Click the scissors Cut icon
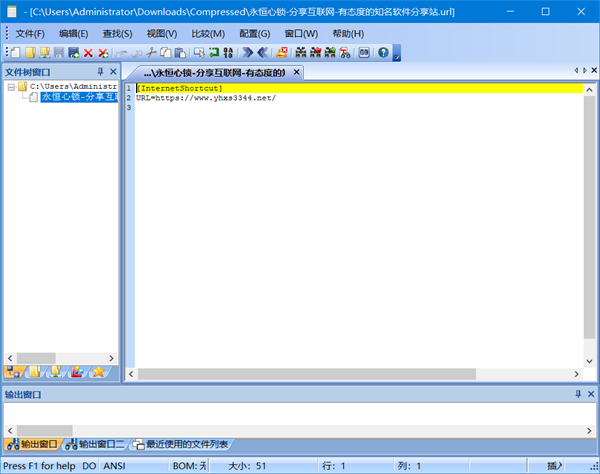Image resolution: width=600 pixels, height=474 pixels. tap(151, 52)
